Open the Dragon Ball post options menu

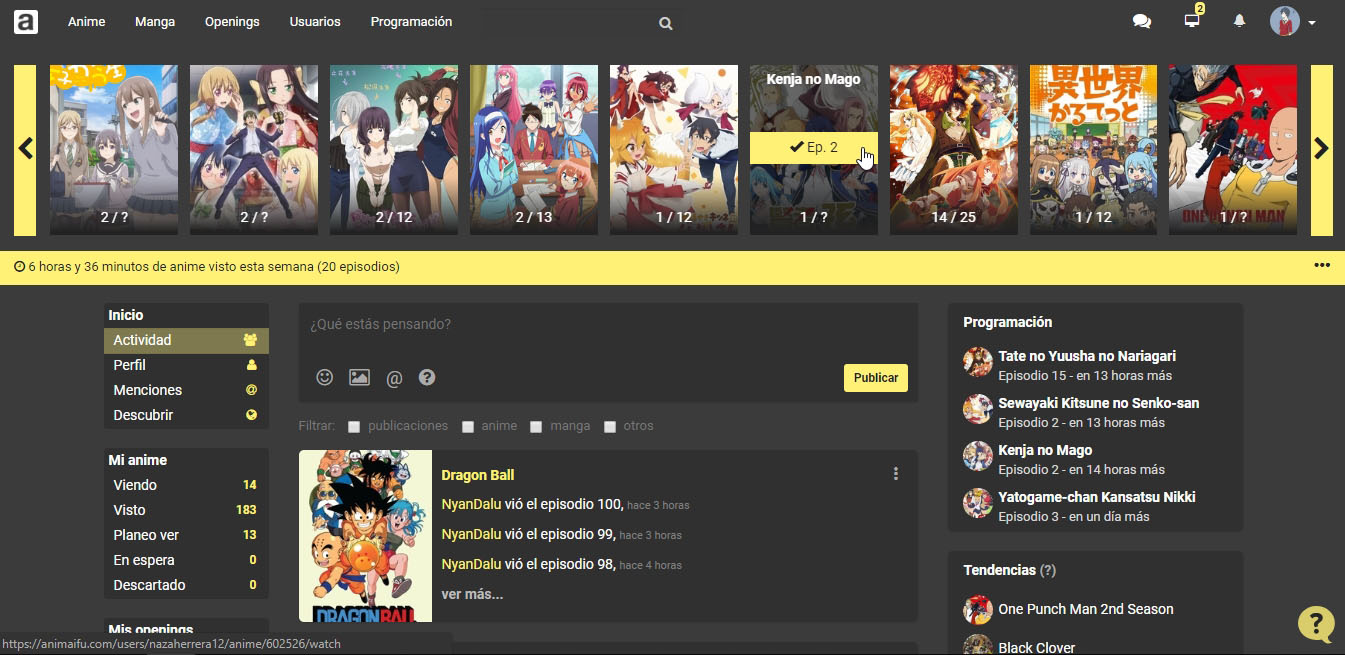click(x=896, y=474)
